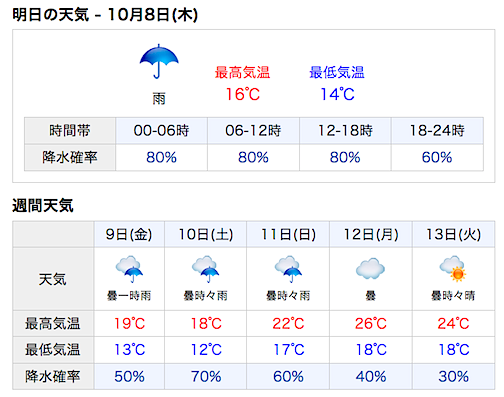Select the 18-24時 time slot header

437,131
